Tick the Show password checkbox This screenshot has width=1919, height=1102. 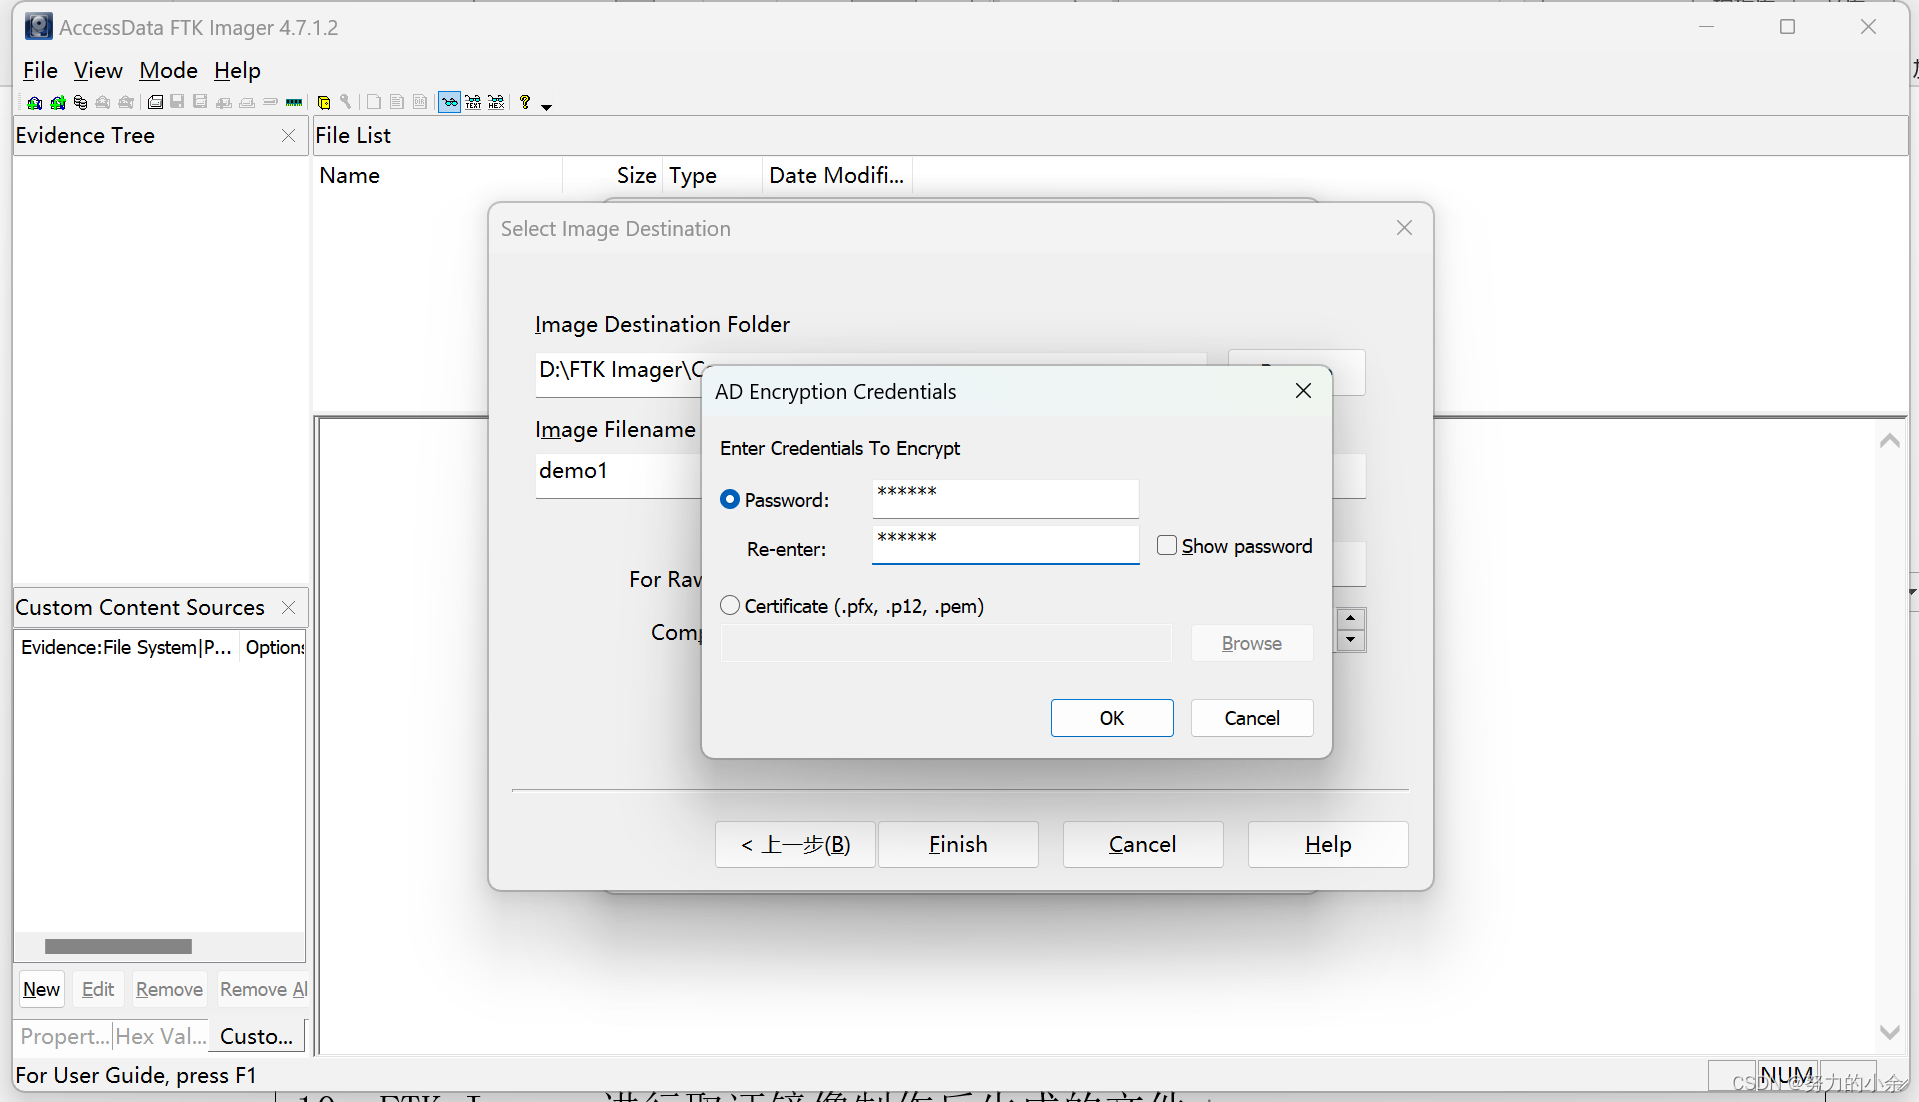click(1166, 545)
